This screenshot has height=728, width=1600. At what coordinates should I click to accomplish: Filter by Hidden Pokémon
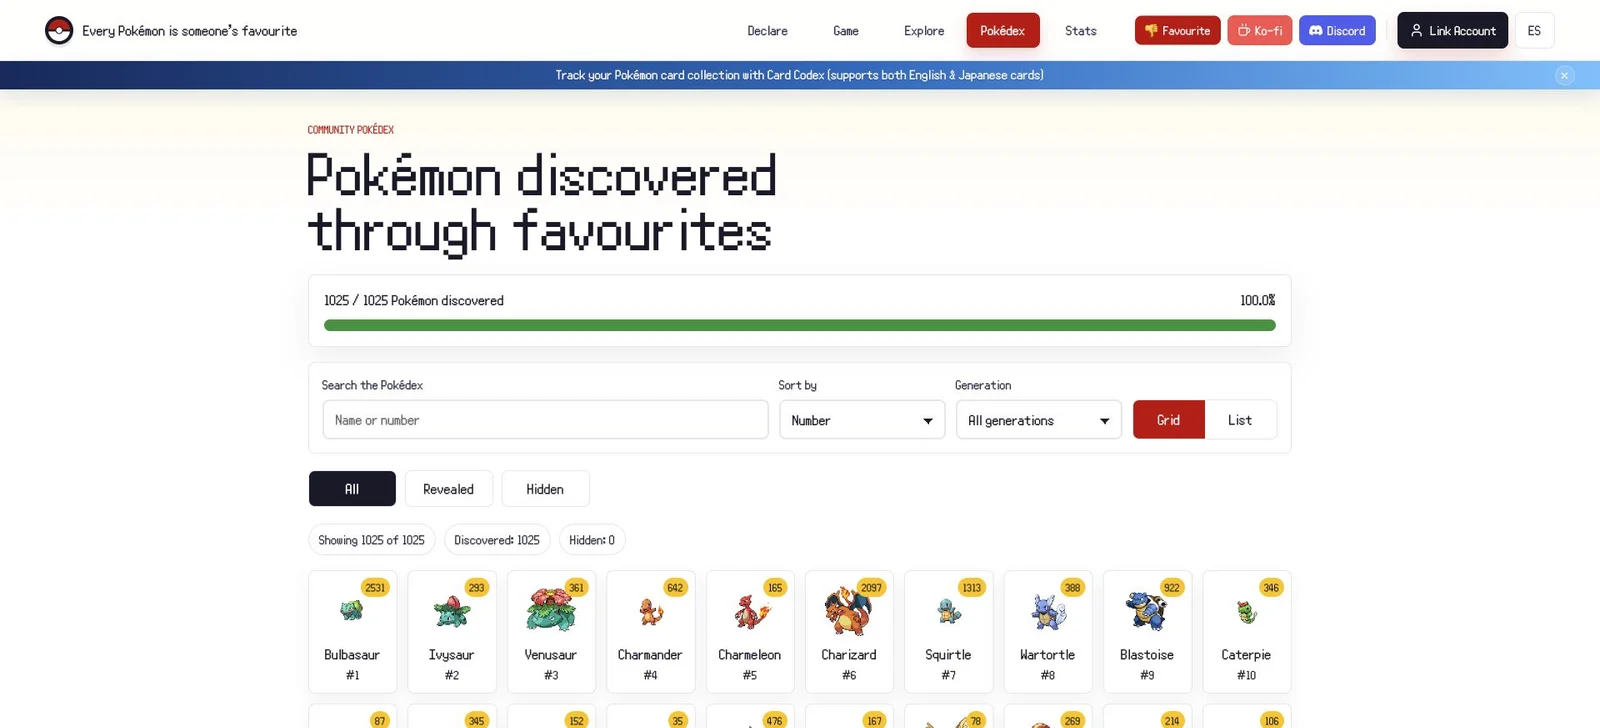coord(545,489)
